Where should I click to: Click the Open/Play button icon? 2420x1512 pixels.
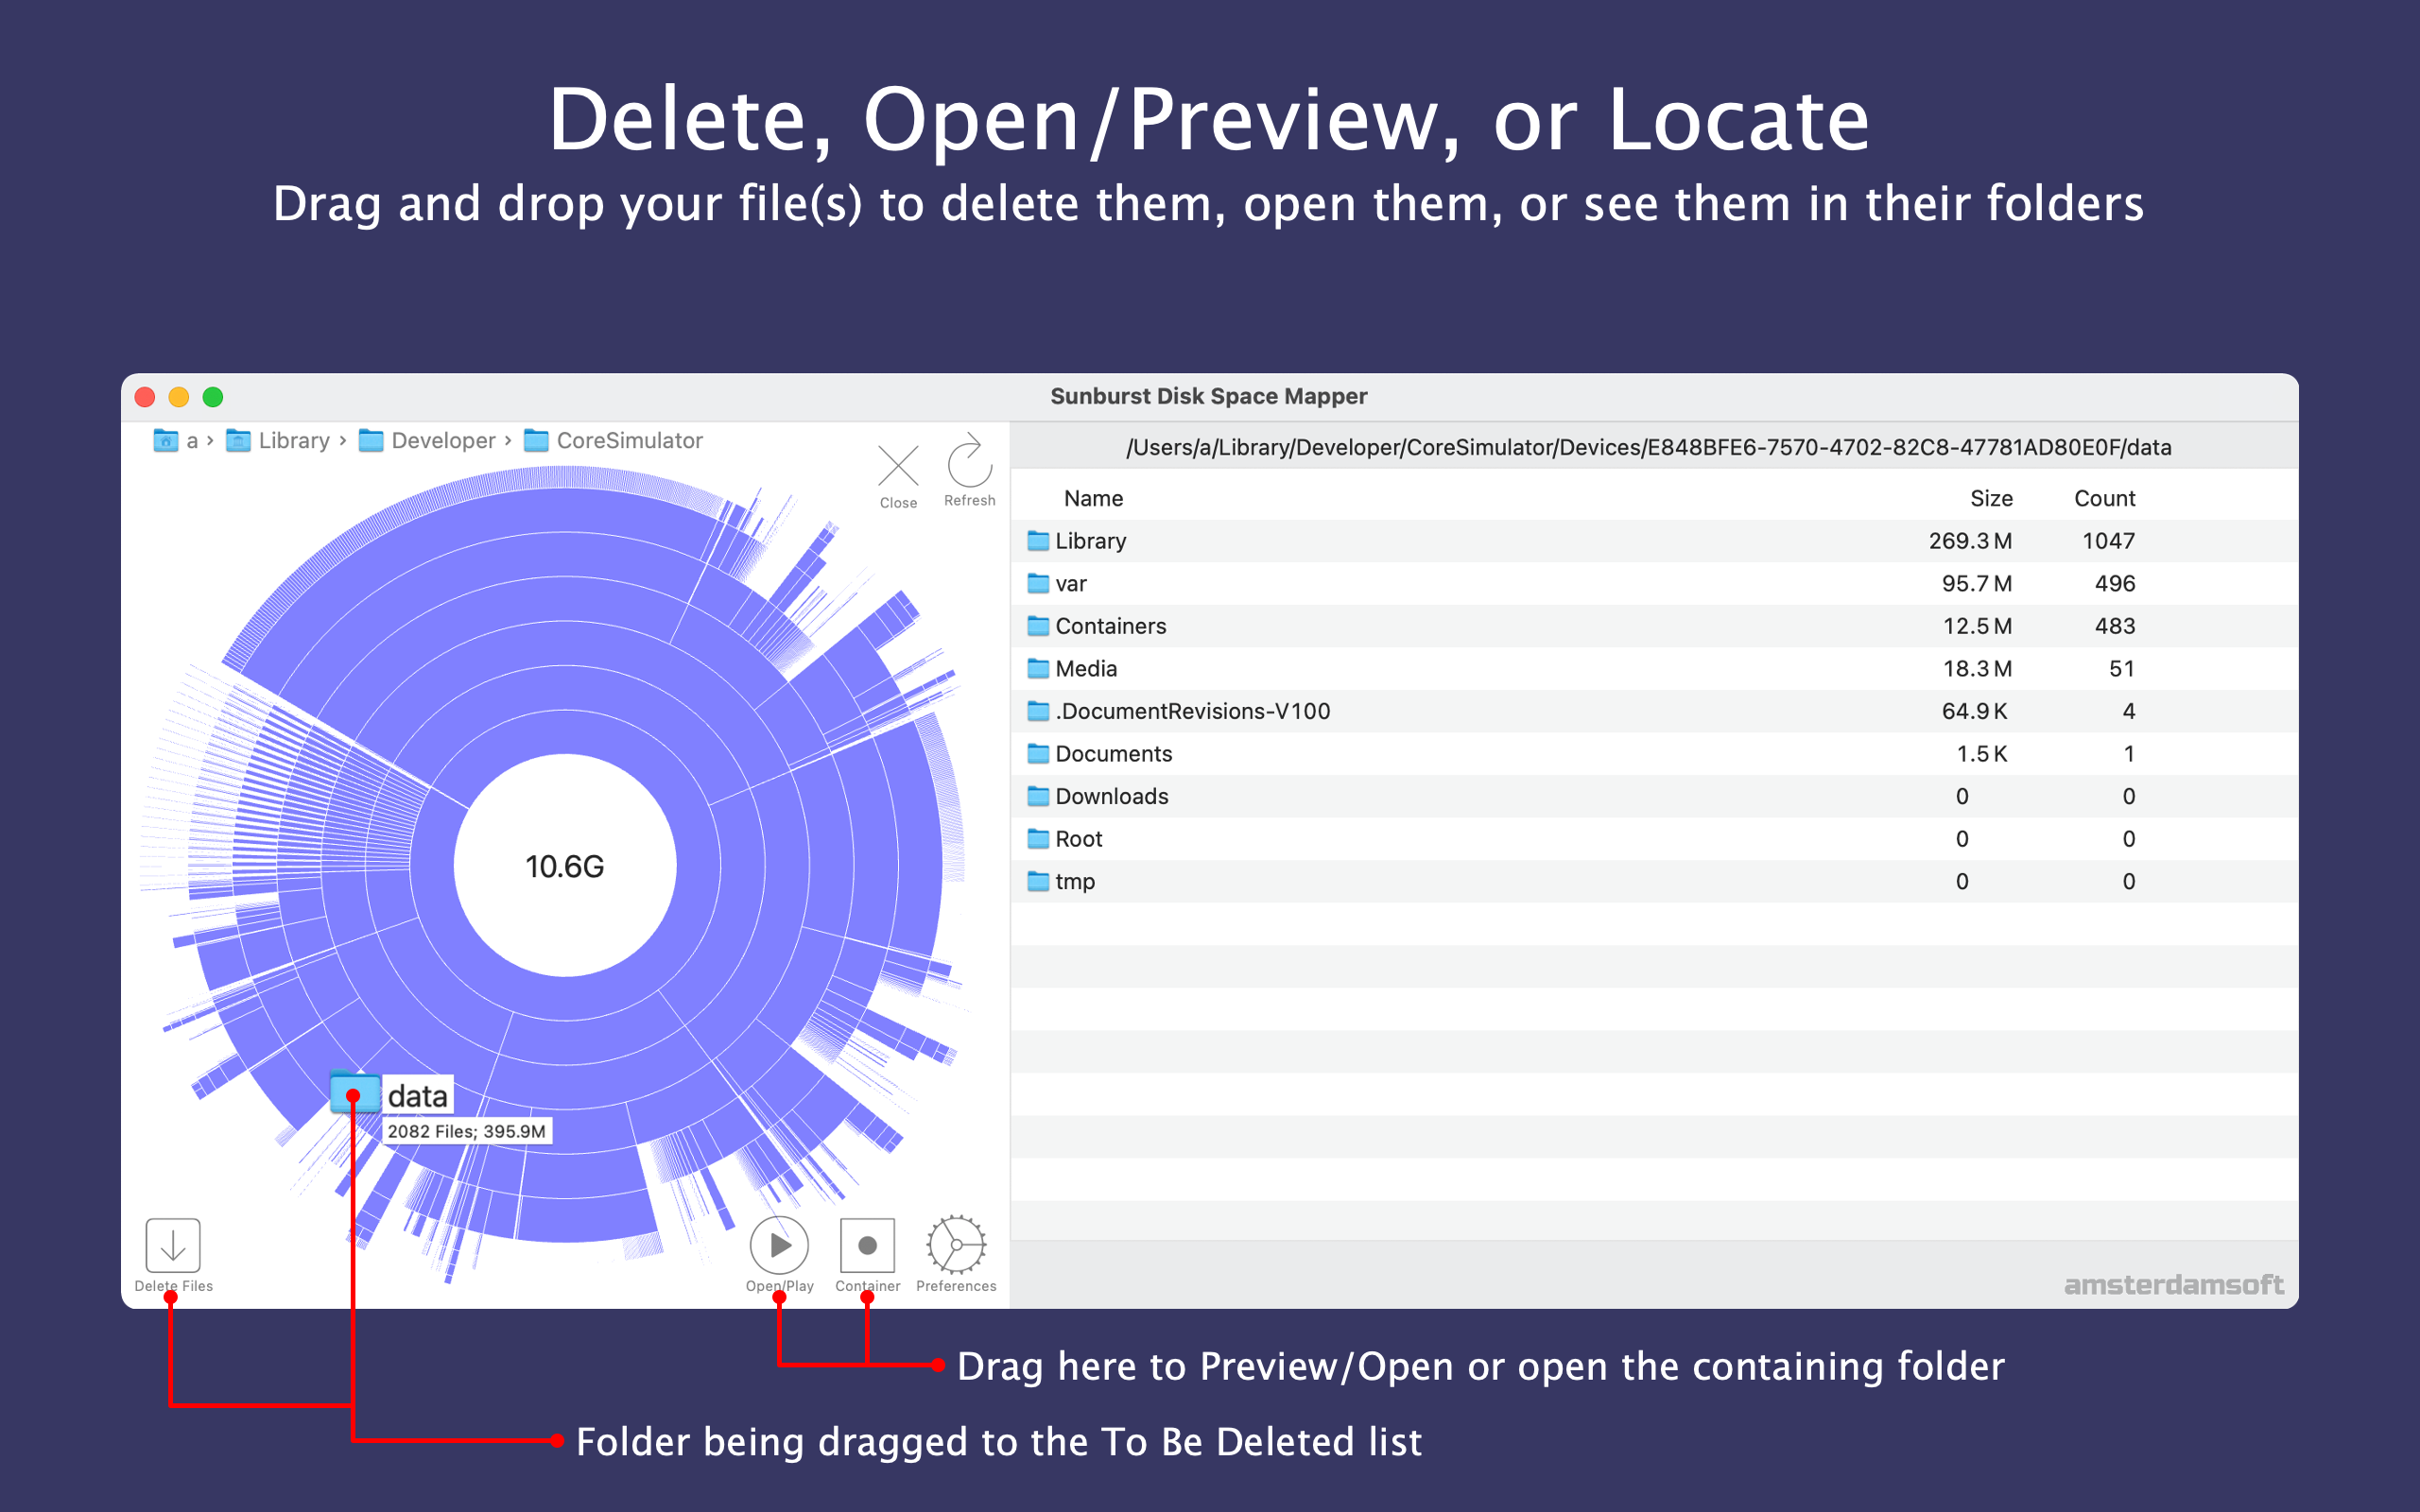(779, 1245)
